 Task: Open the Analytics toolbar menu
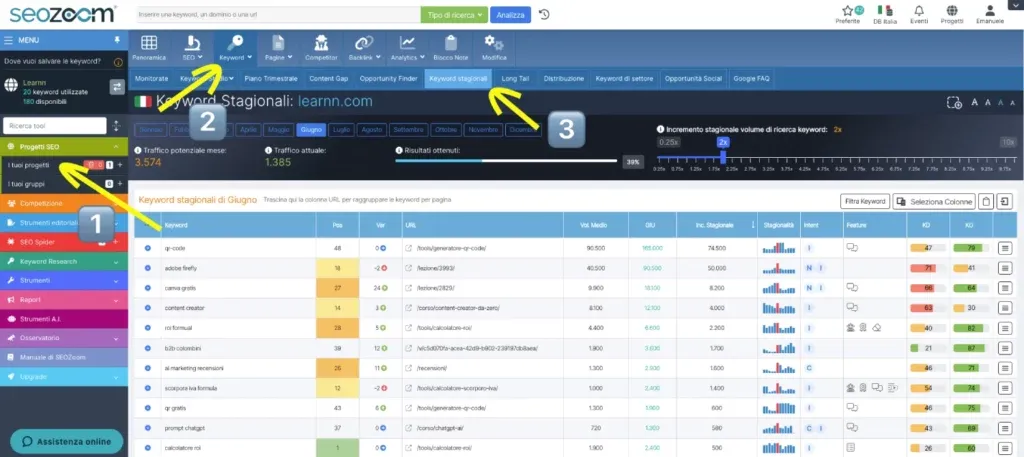coord(408,48)
